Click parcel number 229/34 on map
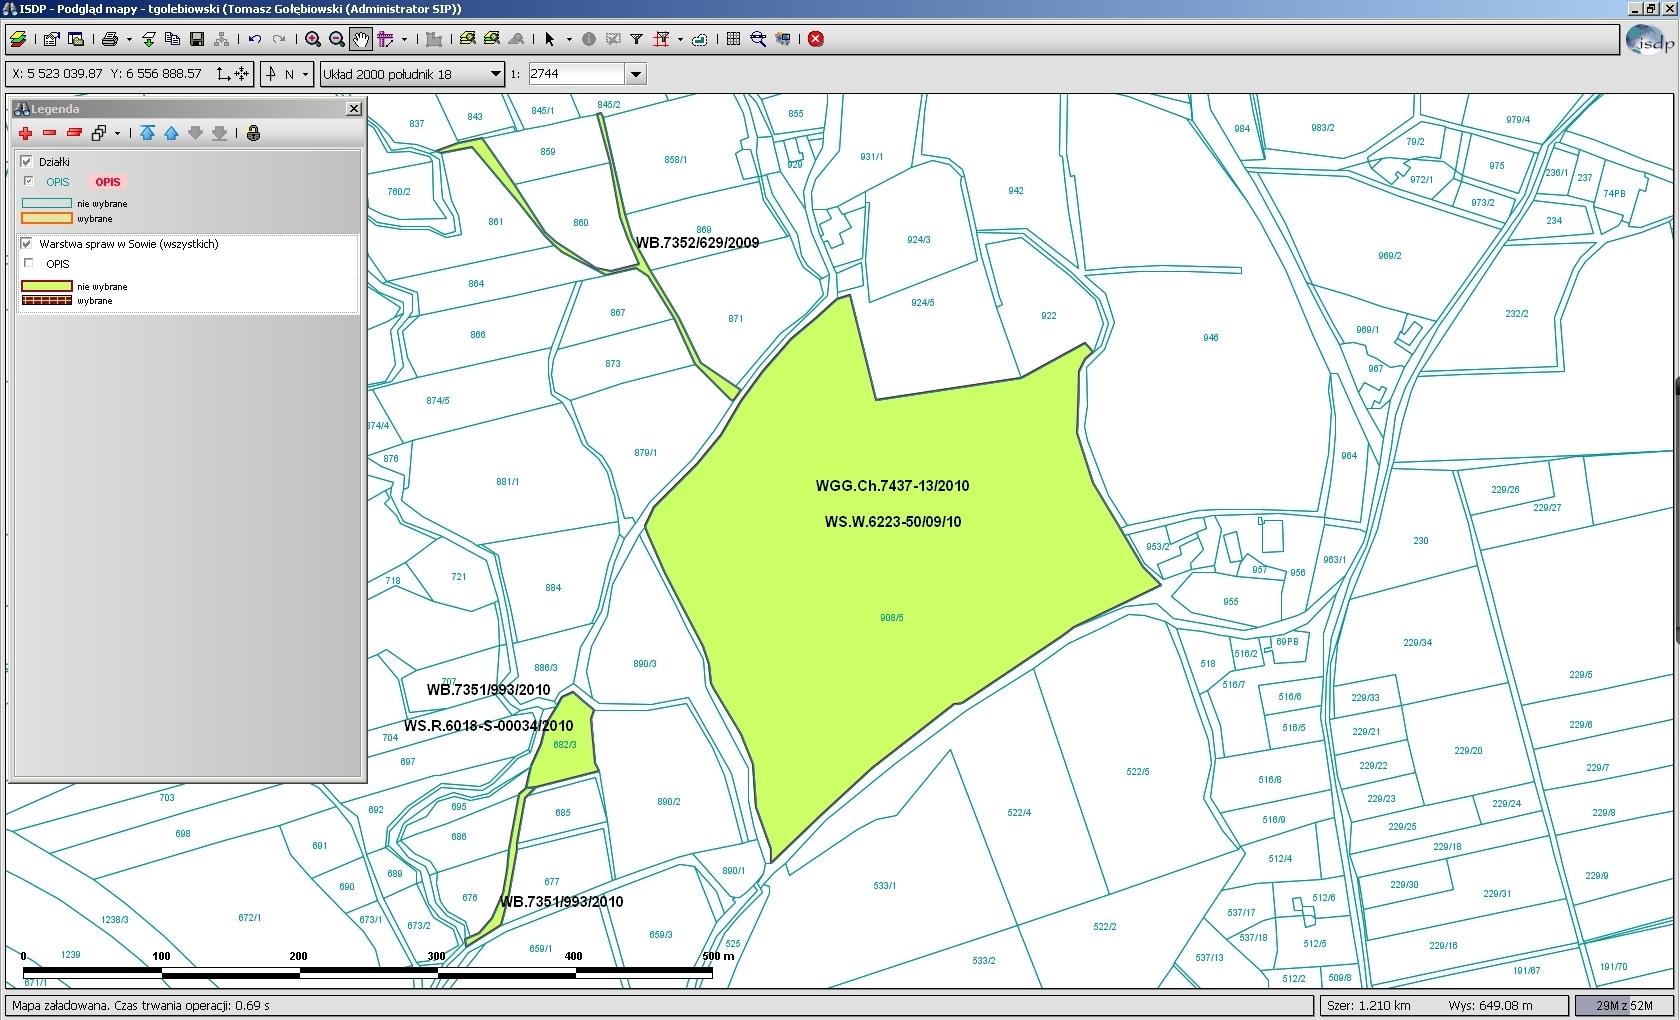 pos(1418,643)
